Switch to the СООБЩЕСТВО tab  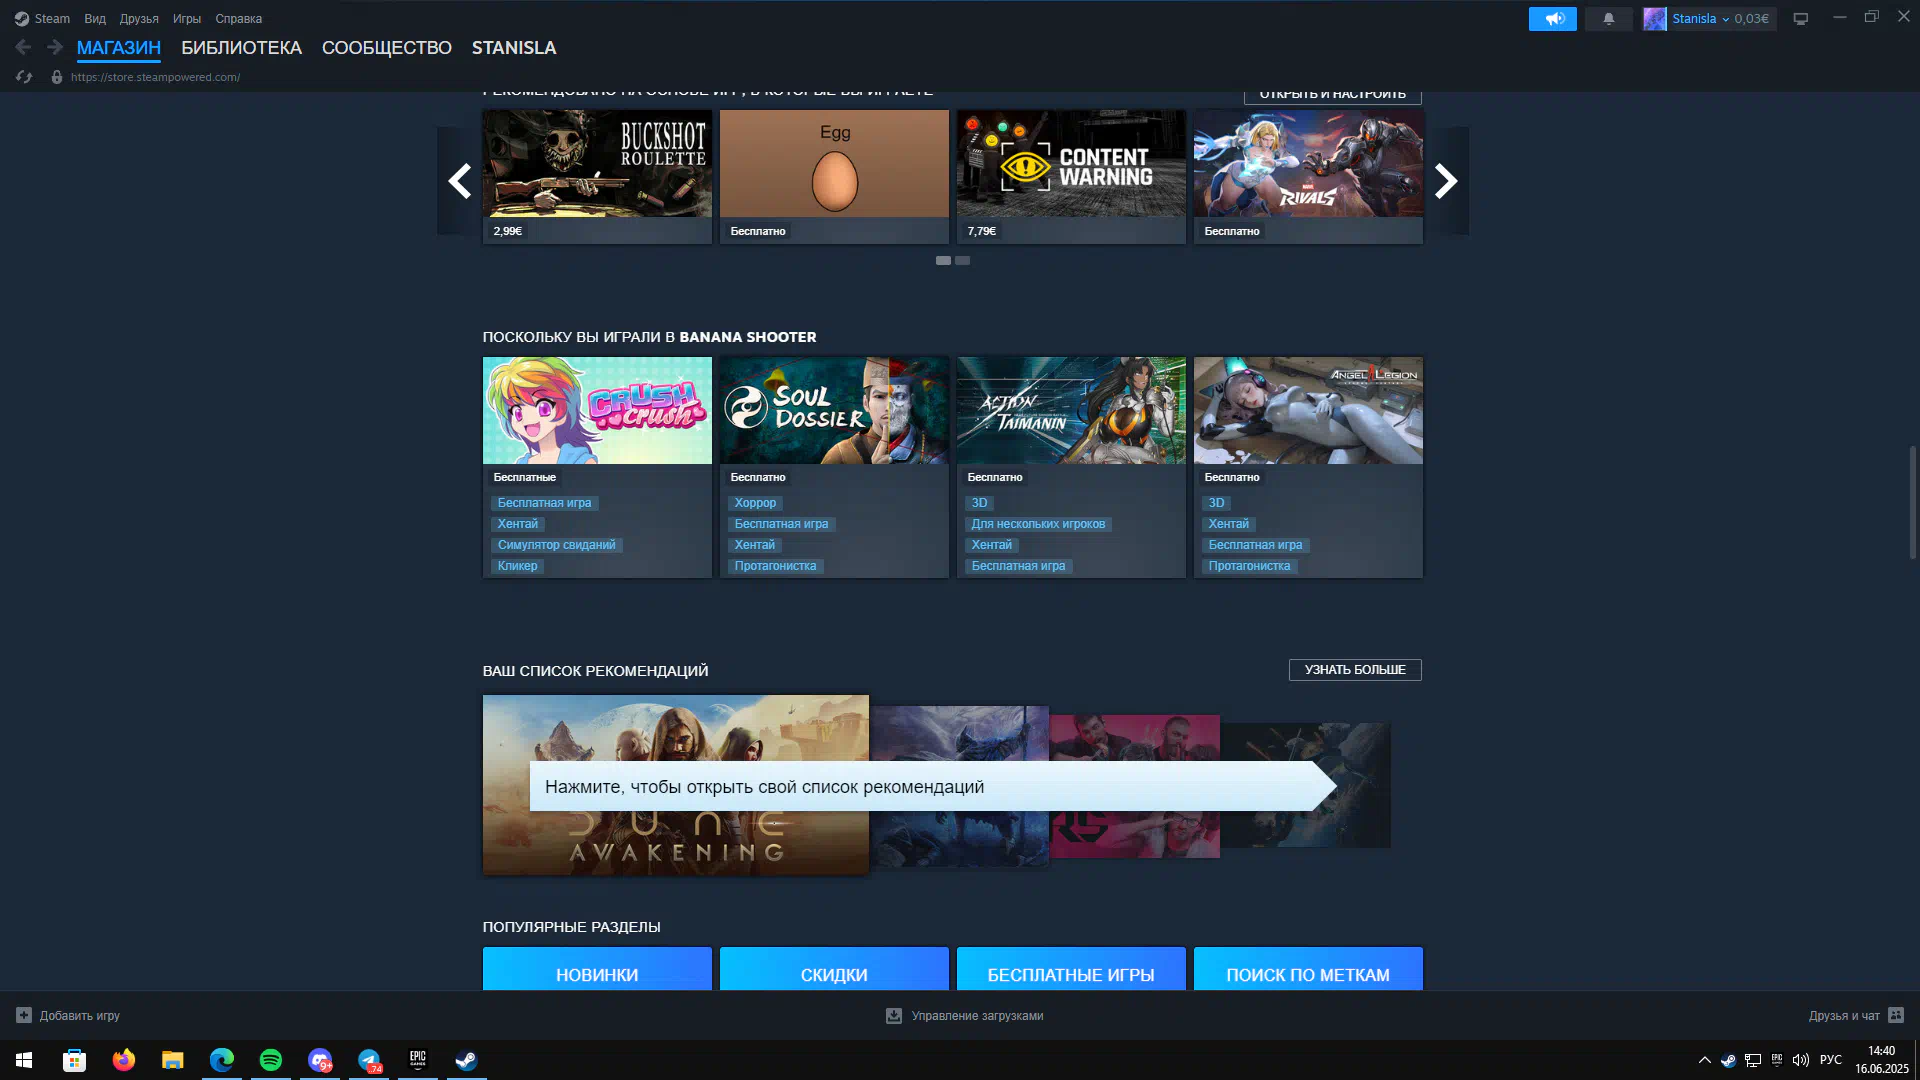[x=387, y=48]
